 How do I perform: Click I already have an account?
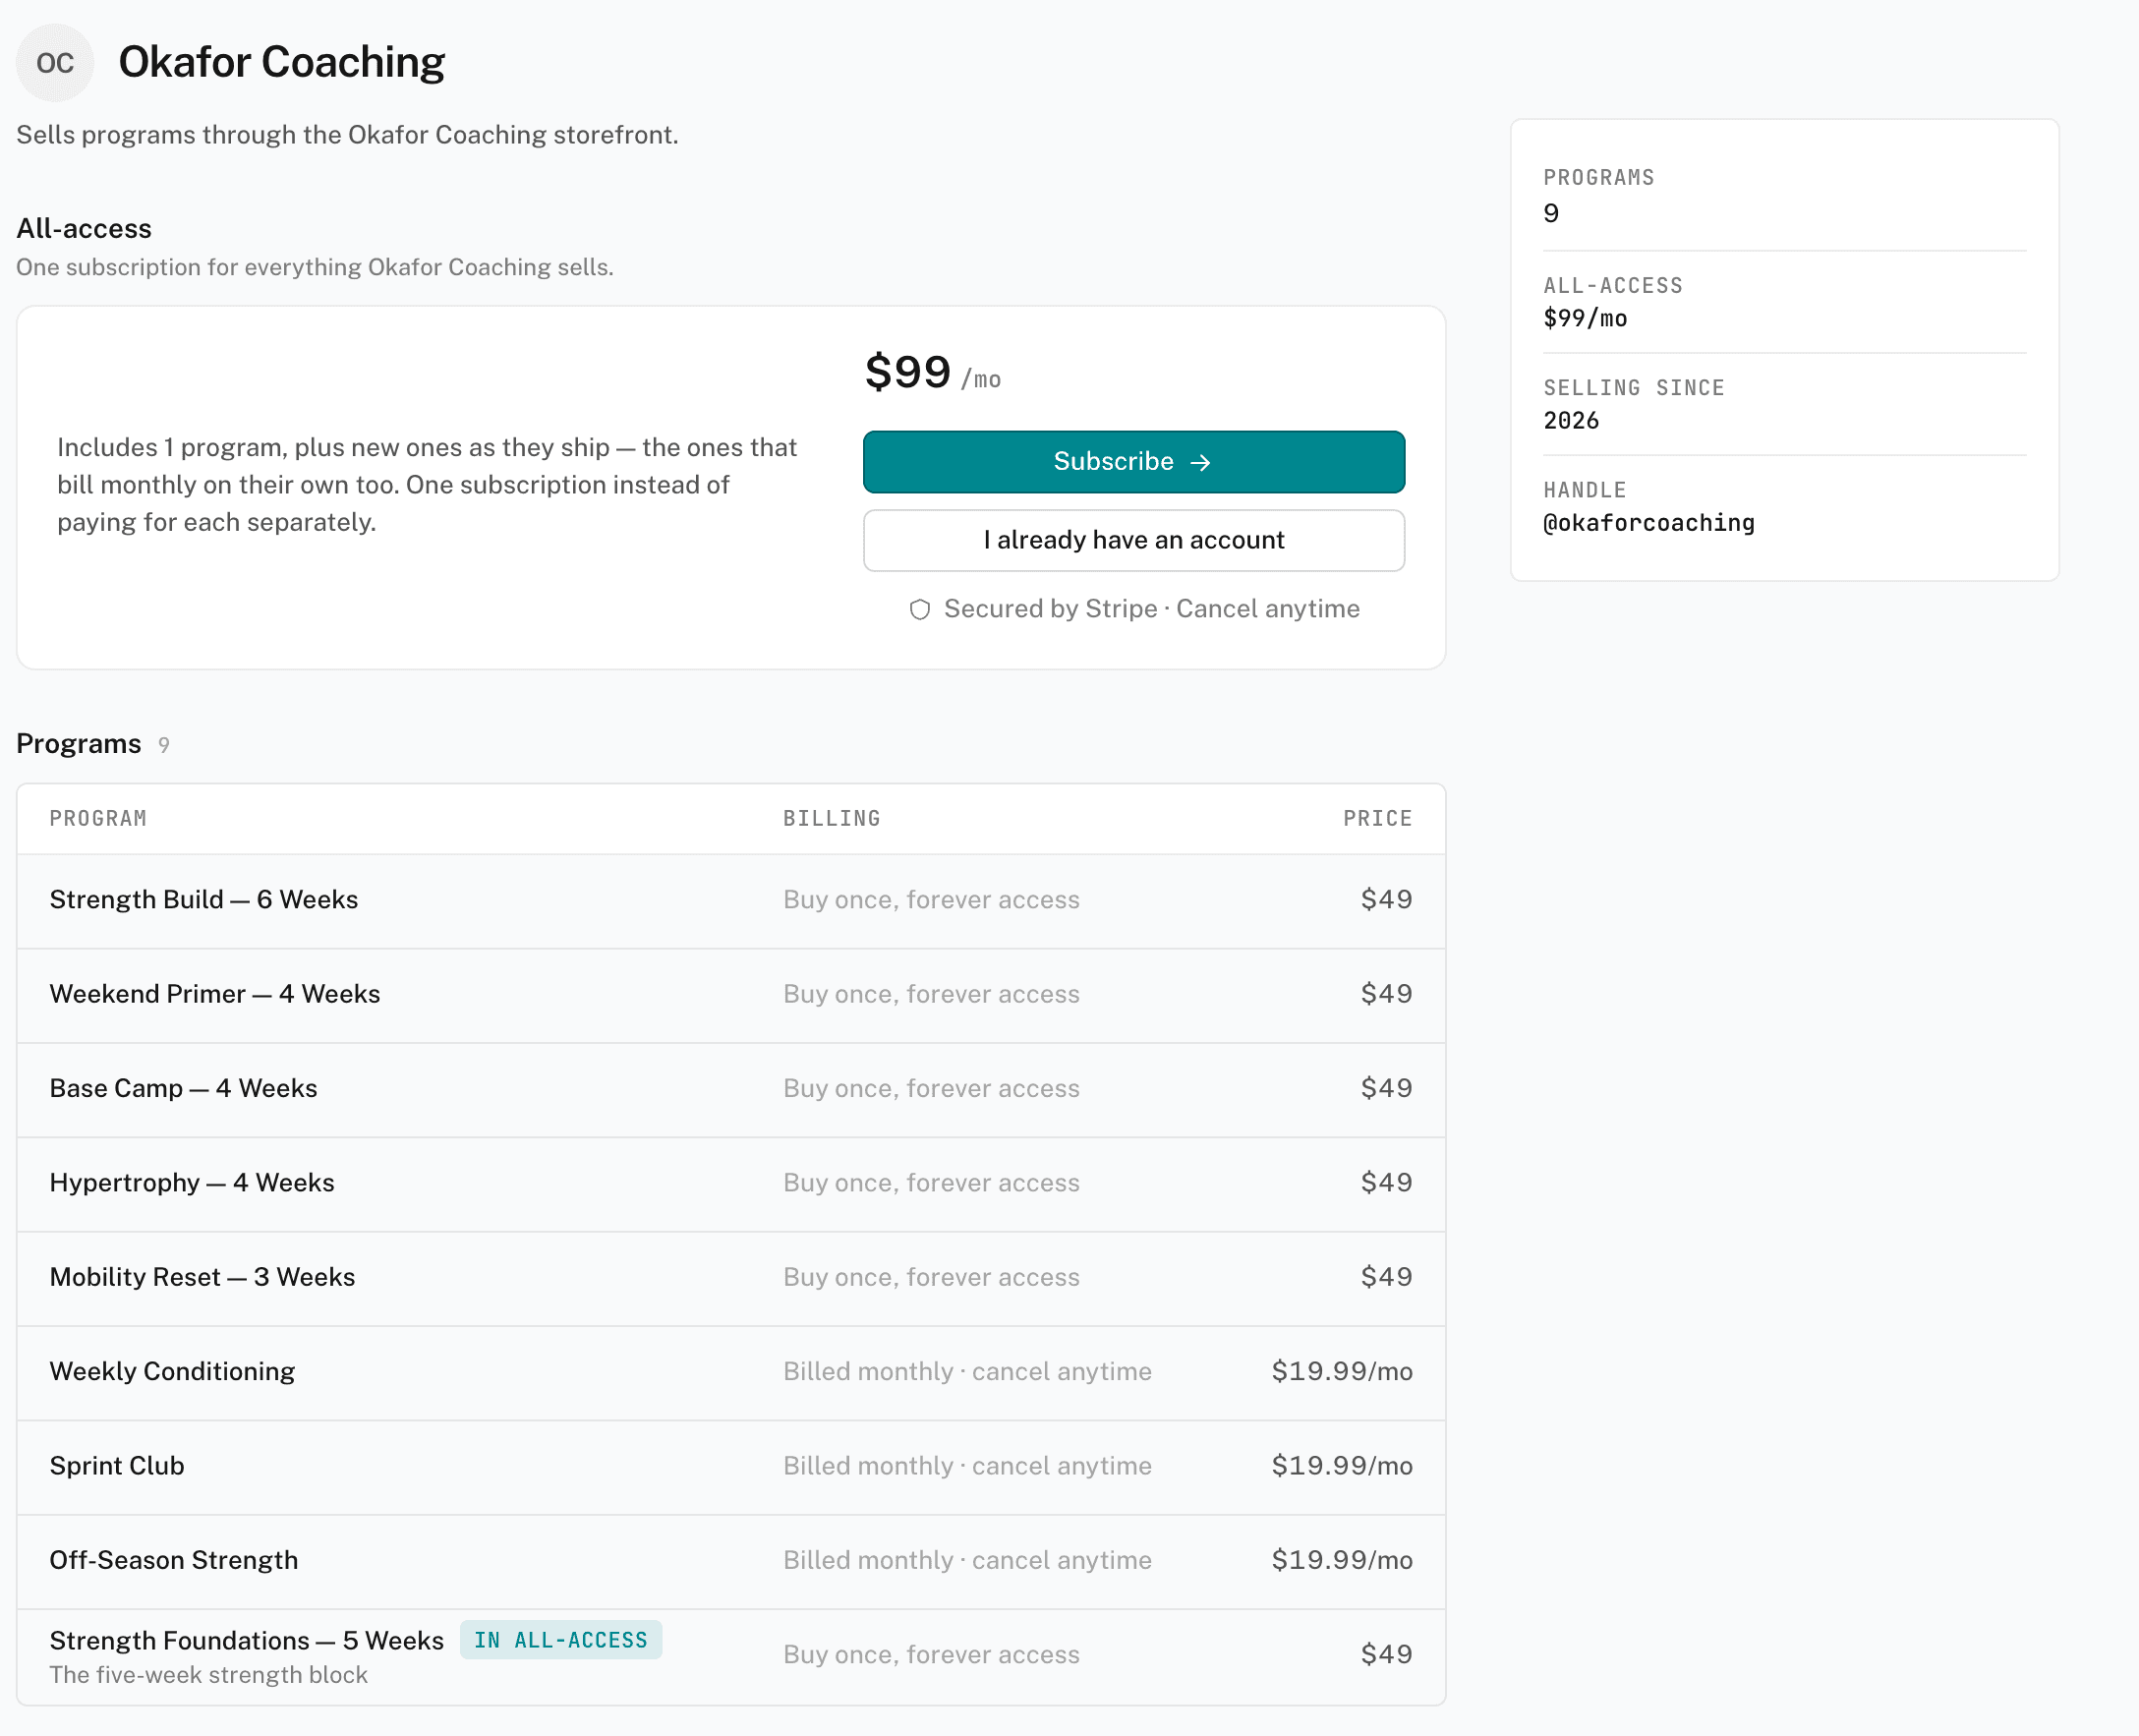[x=1133, y=540]
